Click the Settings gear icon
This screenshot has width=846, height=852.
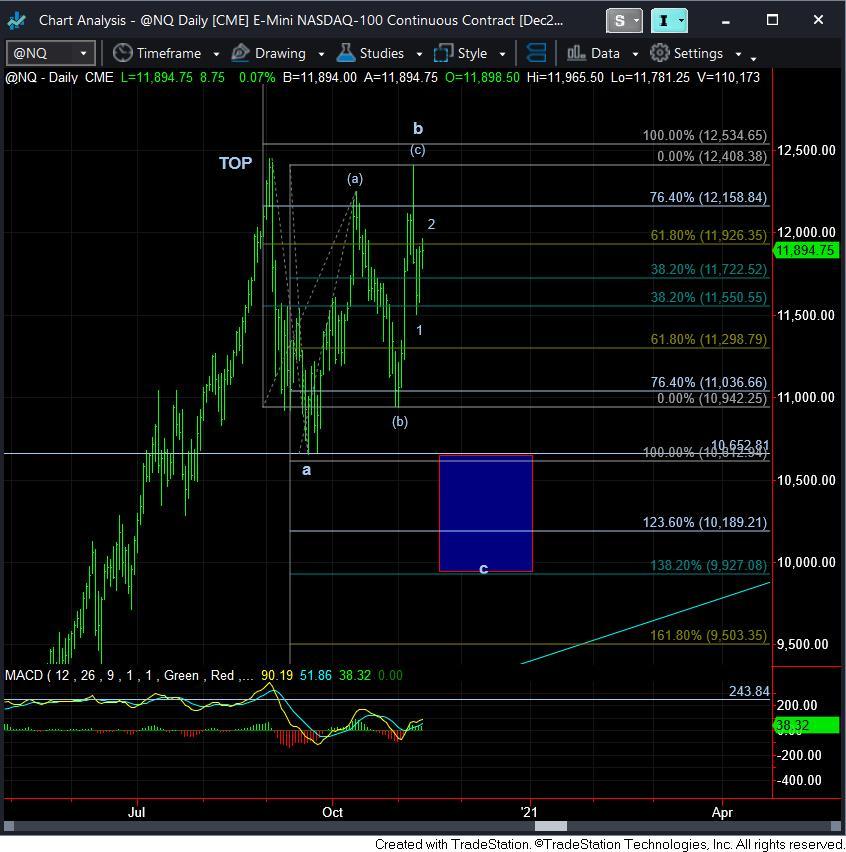coord(660,53)
